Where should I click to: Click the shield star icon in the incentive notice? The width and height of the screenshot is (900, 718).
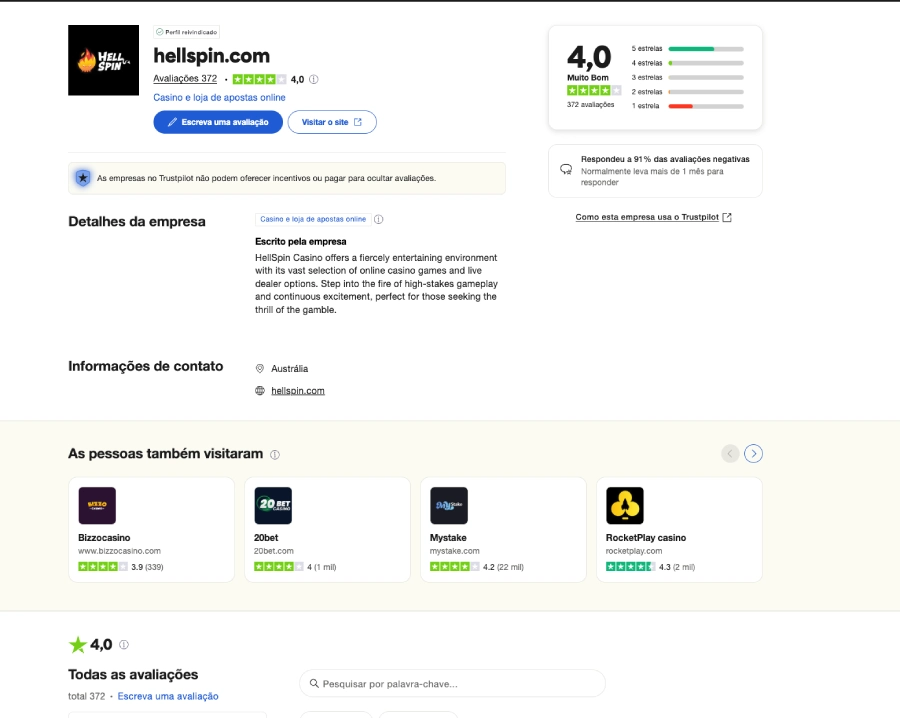point(83,178)
